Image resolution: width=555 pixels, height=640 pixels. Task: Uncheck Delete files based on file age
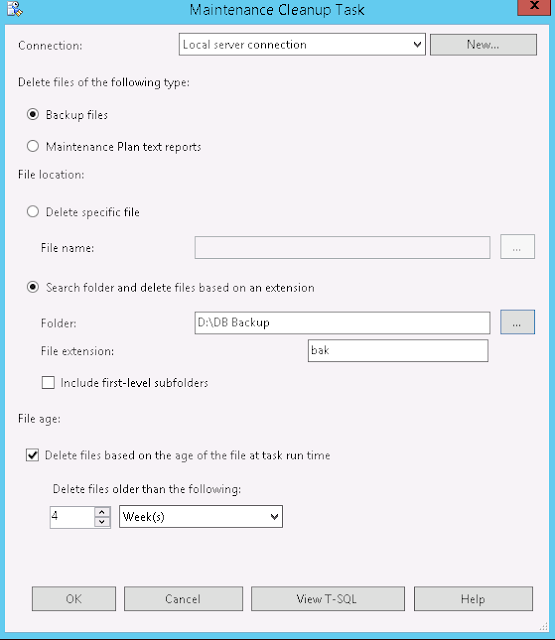click(33, 455)
